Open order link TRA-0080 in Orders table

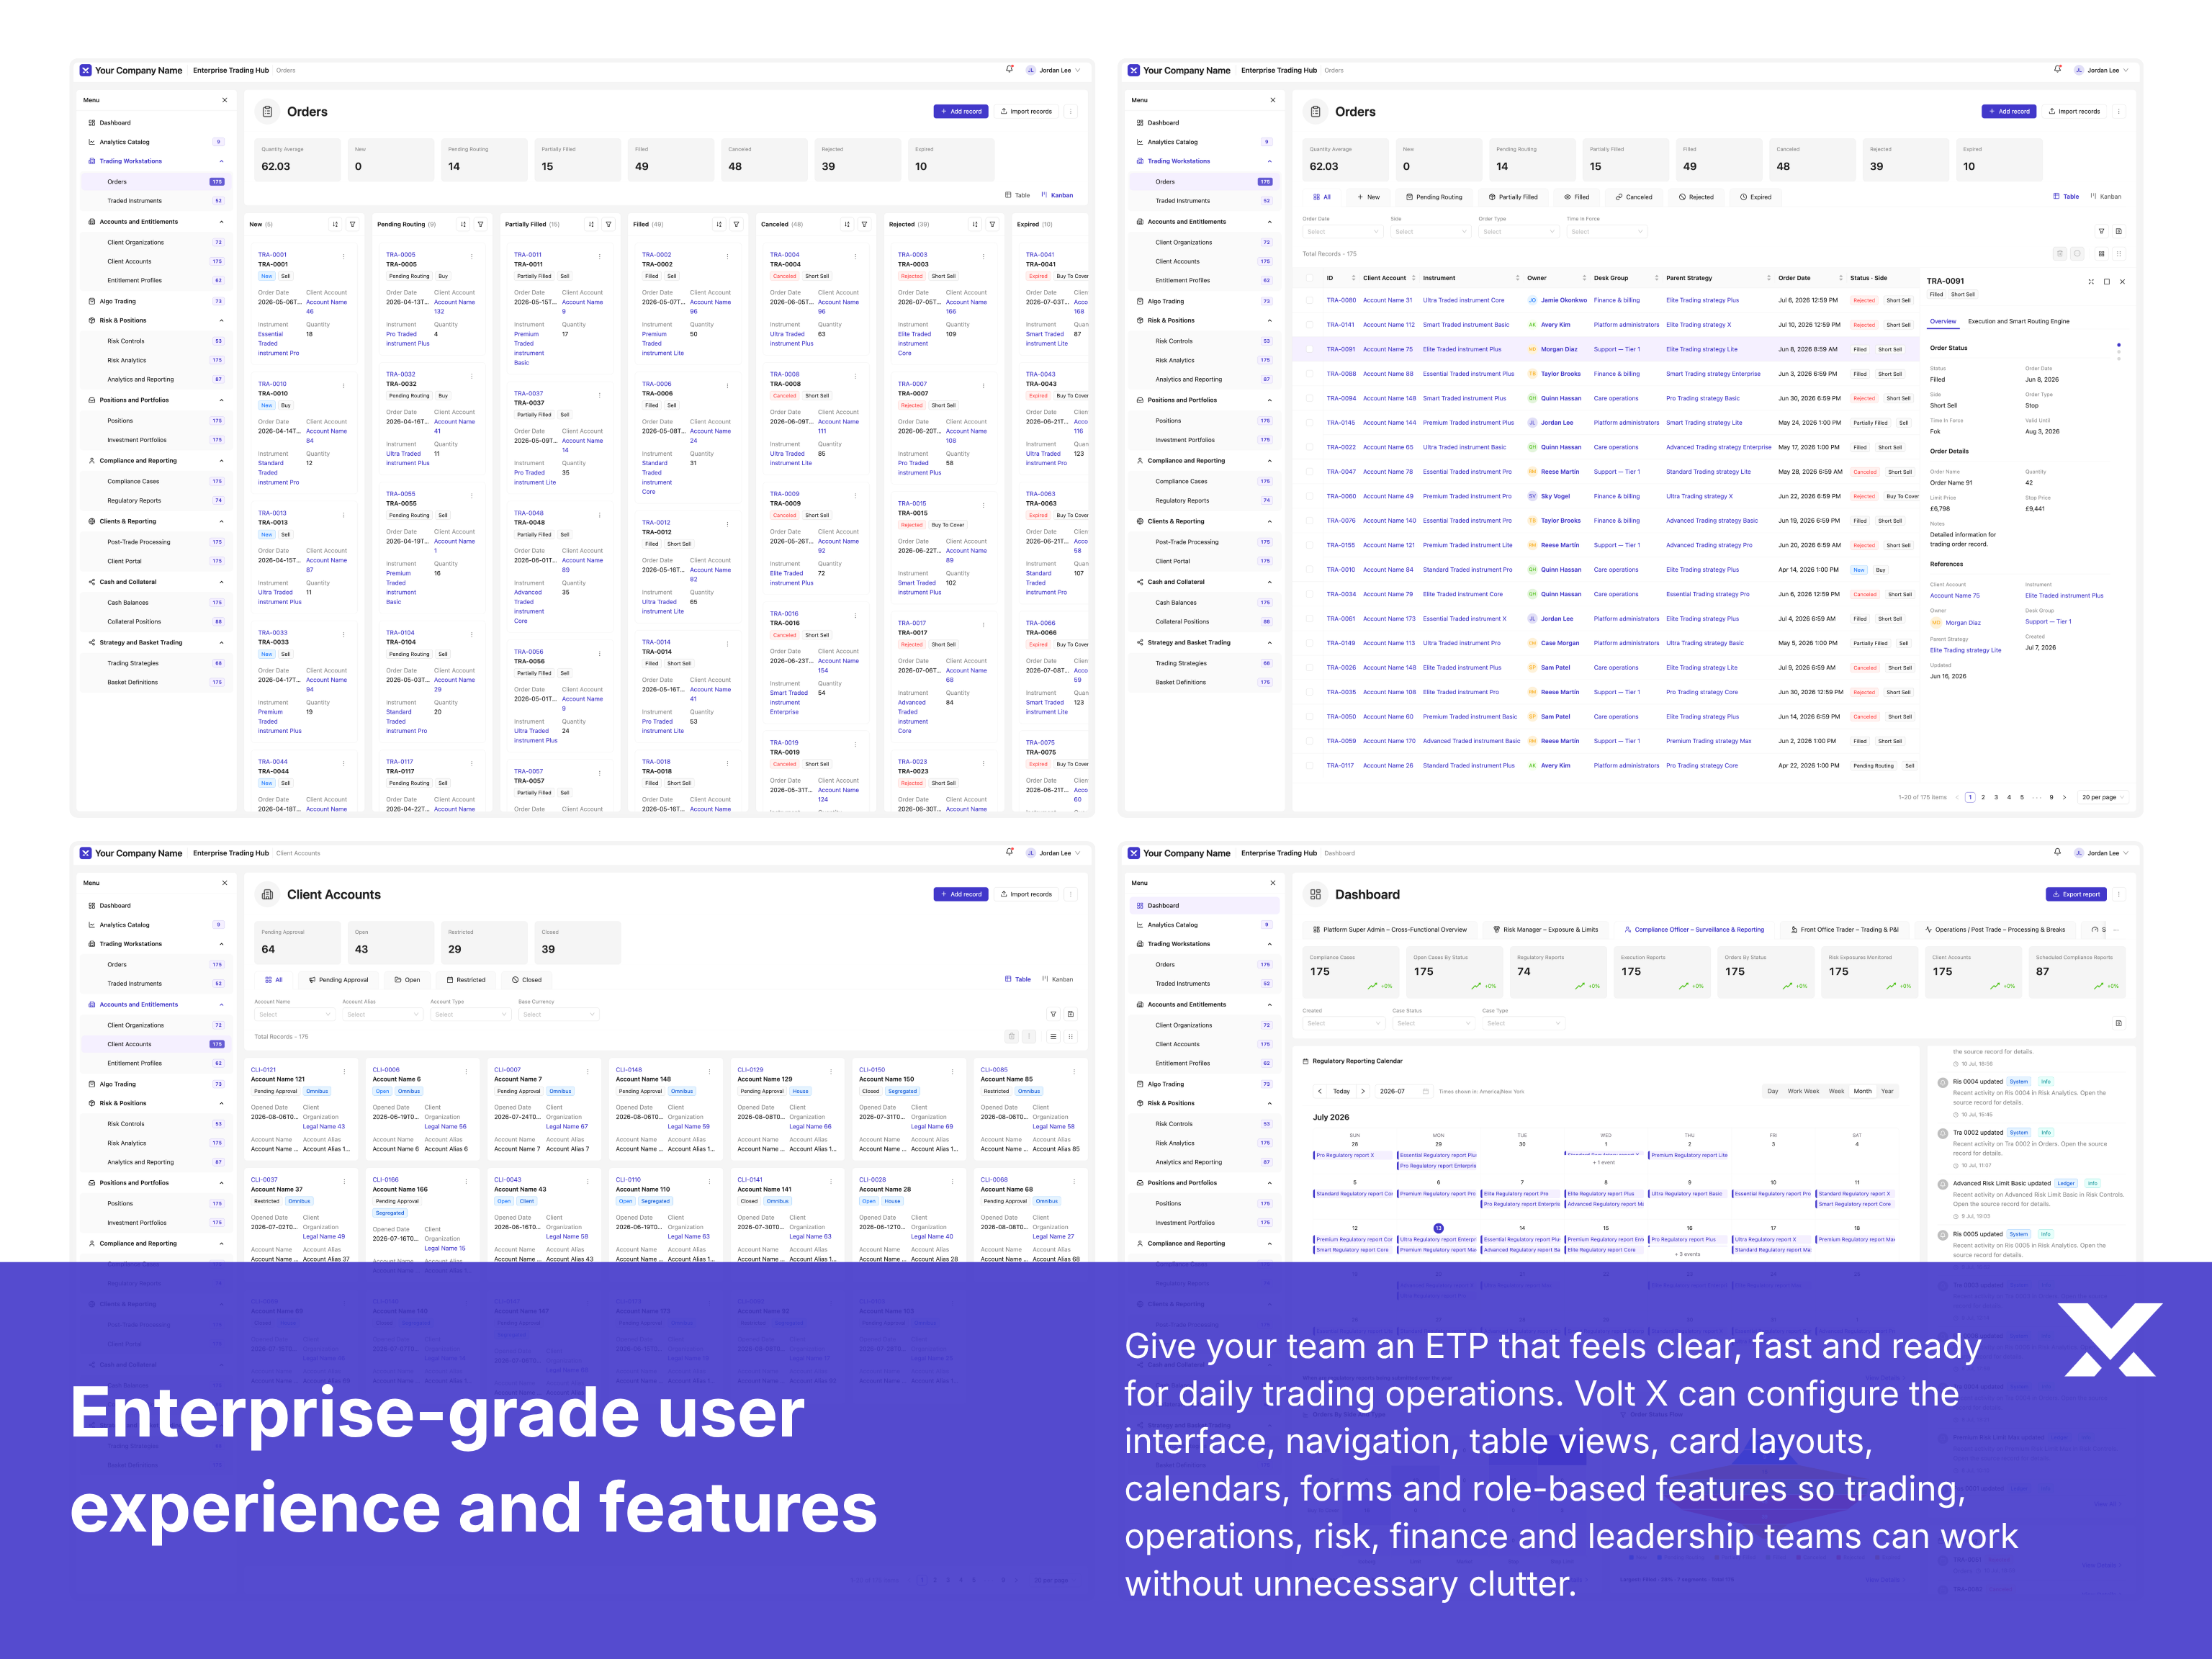tap(1341, 300)
